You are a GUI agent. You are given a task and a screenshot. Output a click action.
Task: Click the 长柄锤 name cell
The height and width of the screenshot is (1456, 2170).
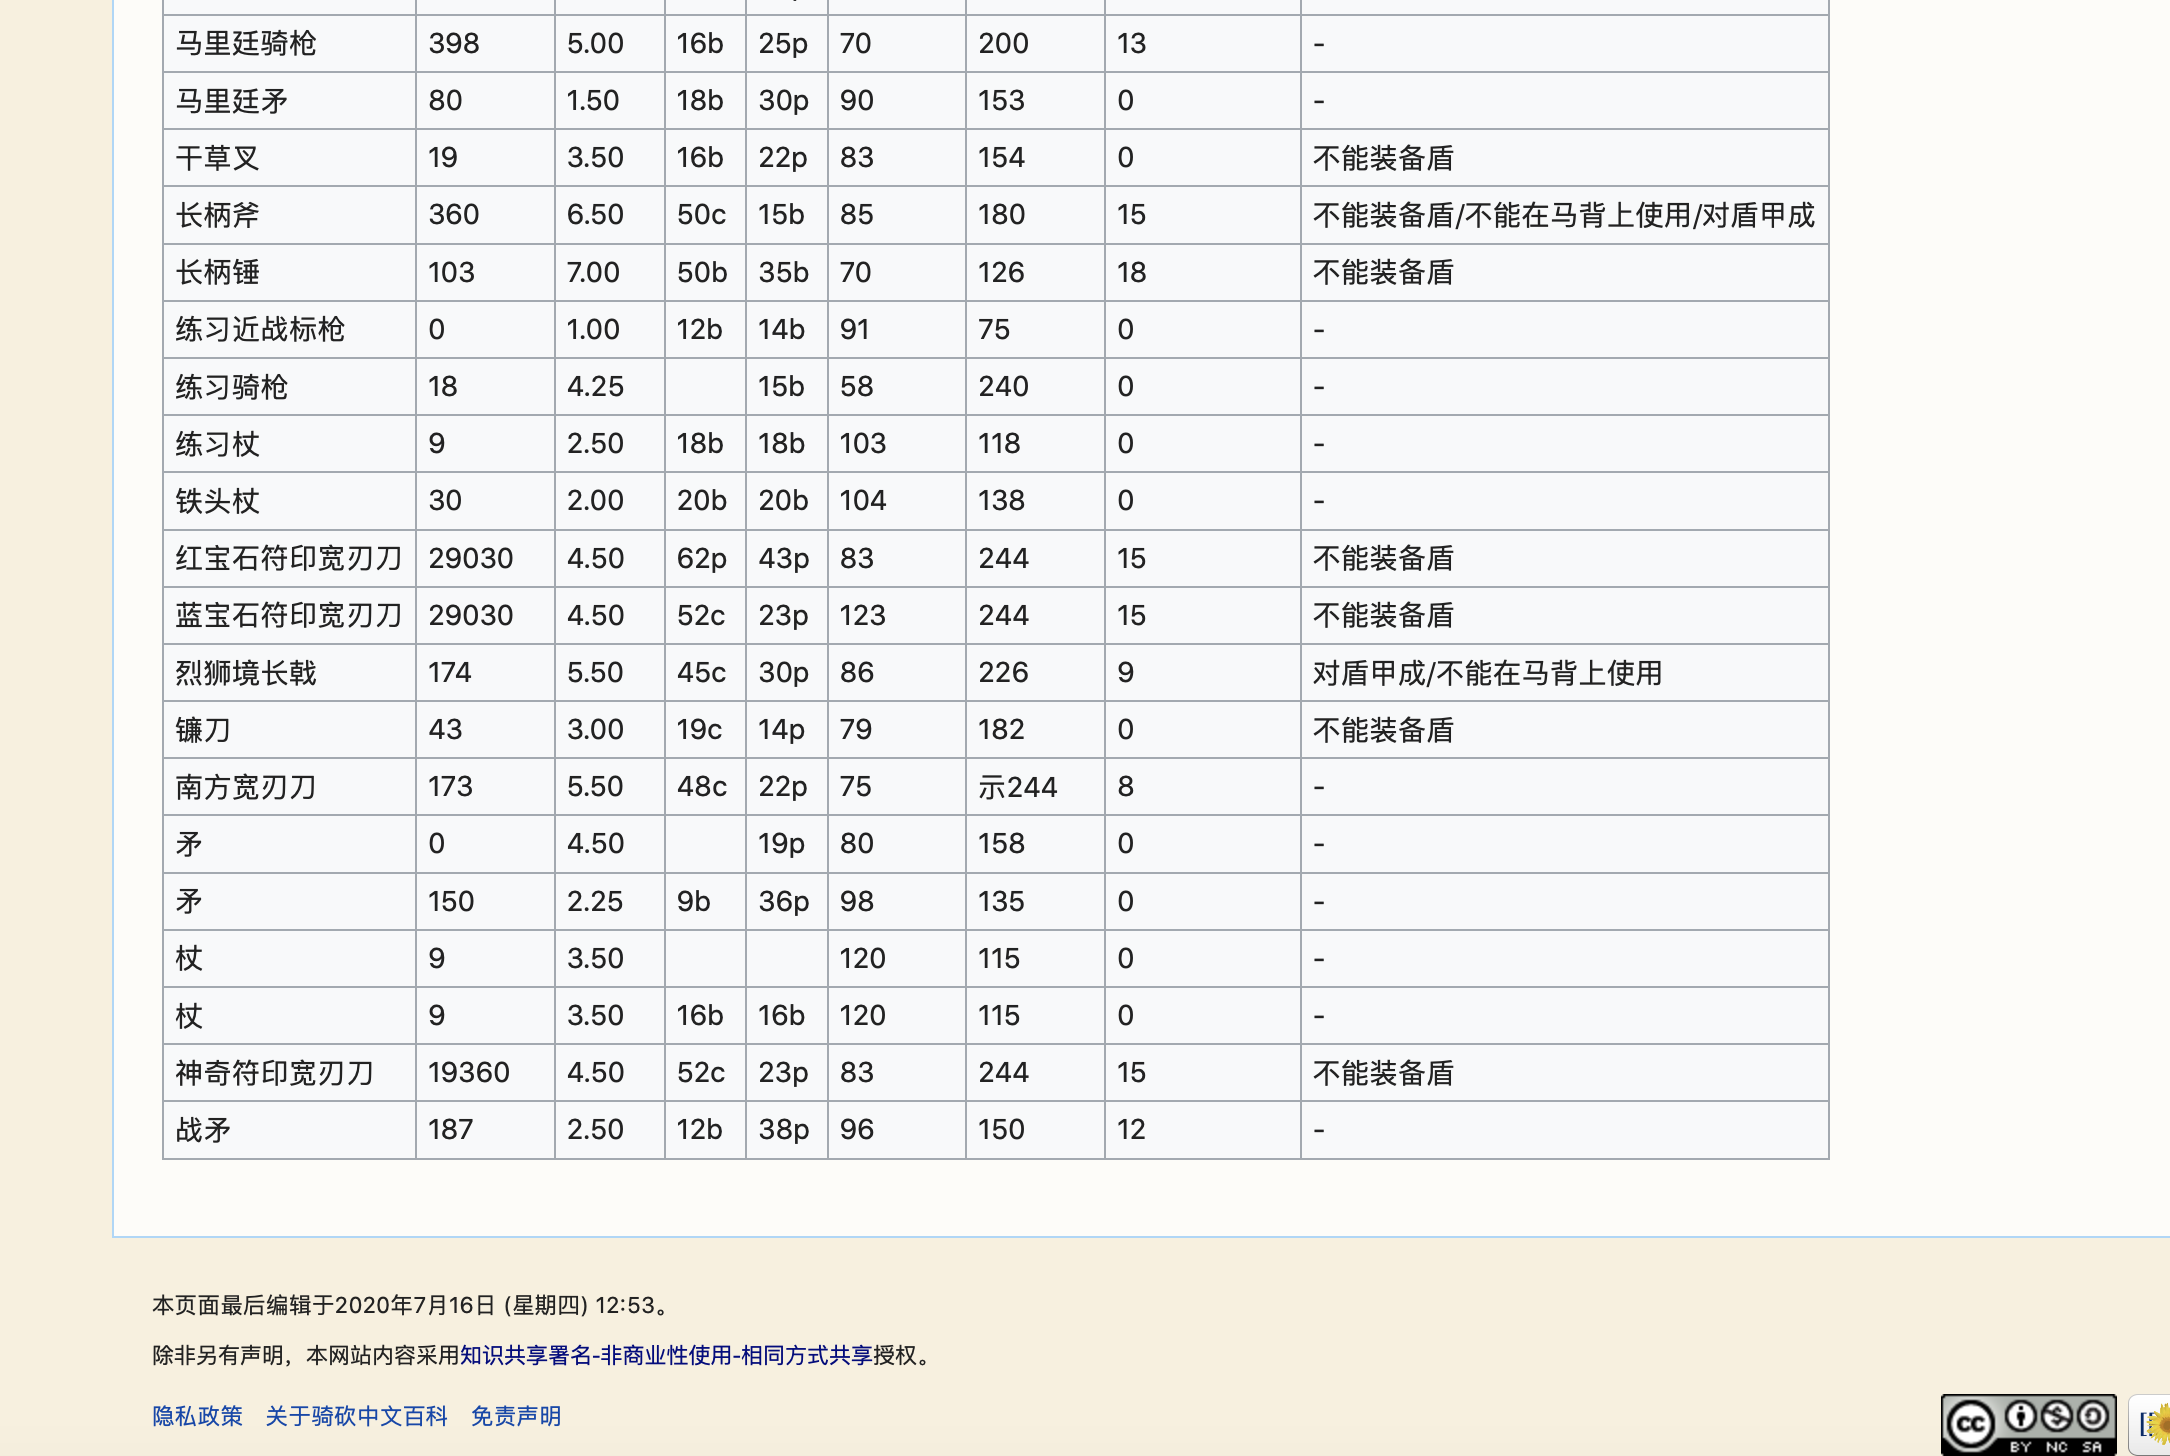click(289, 272)
